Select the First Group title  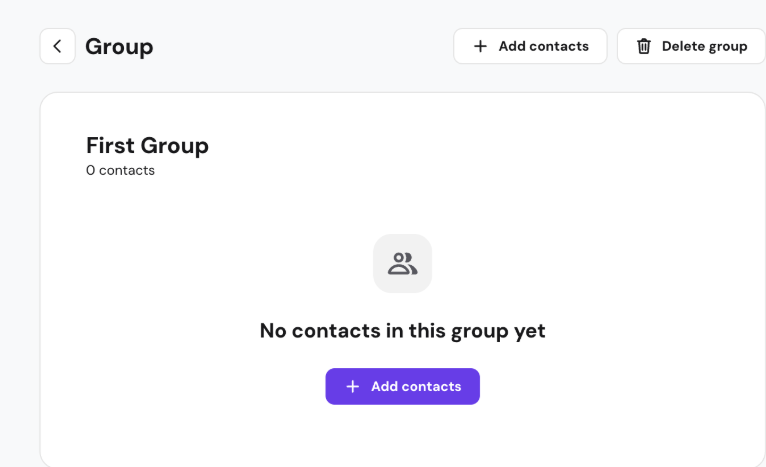(x=147, y=145)
